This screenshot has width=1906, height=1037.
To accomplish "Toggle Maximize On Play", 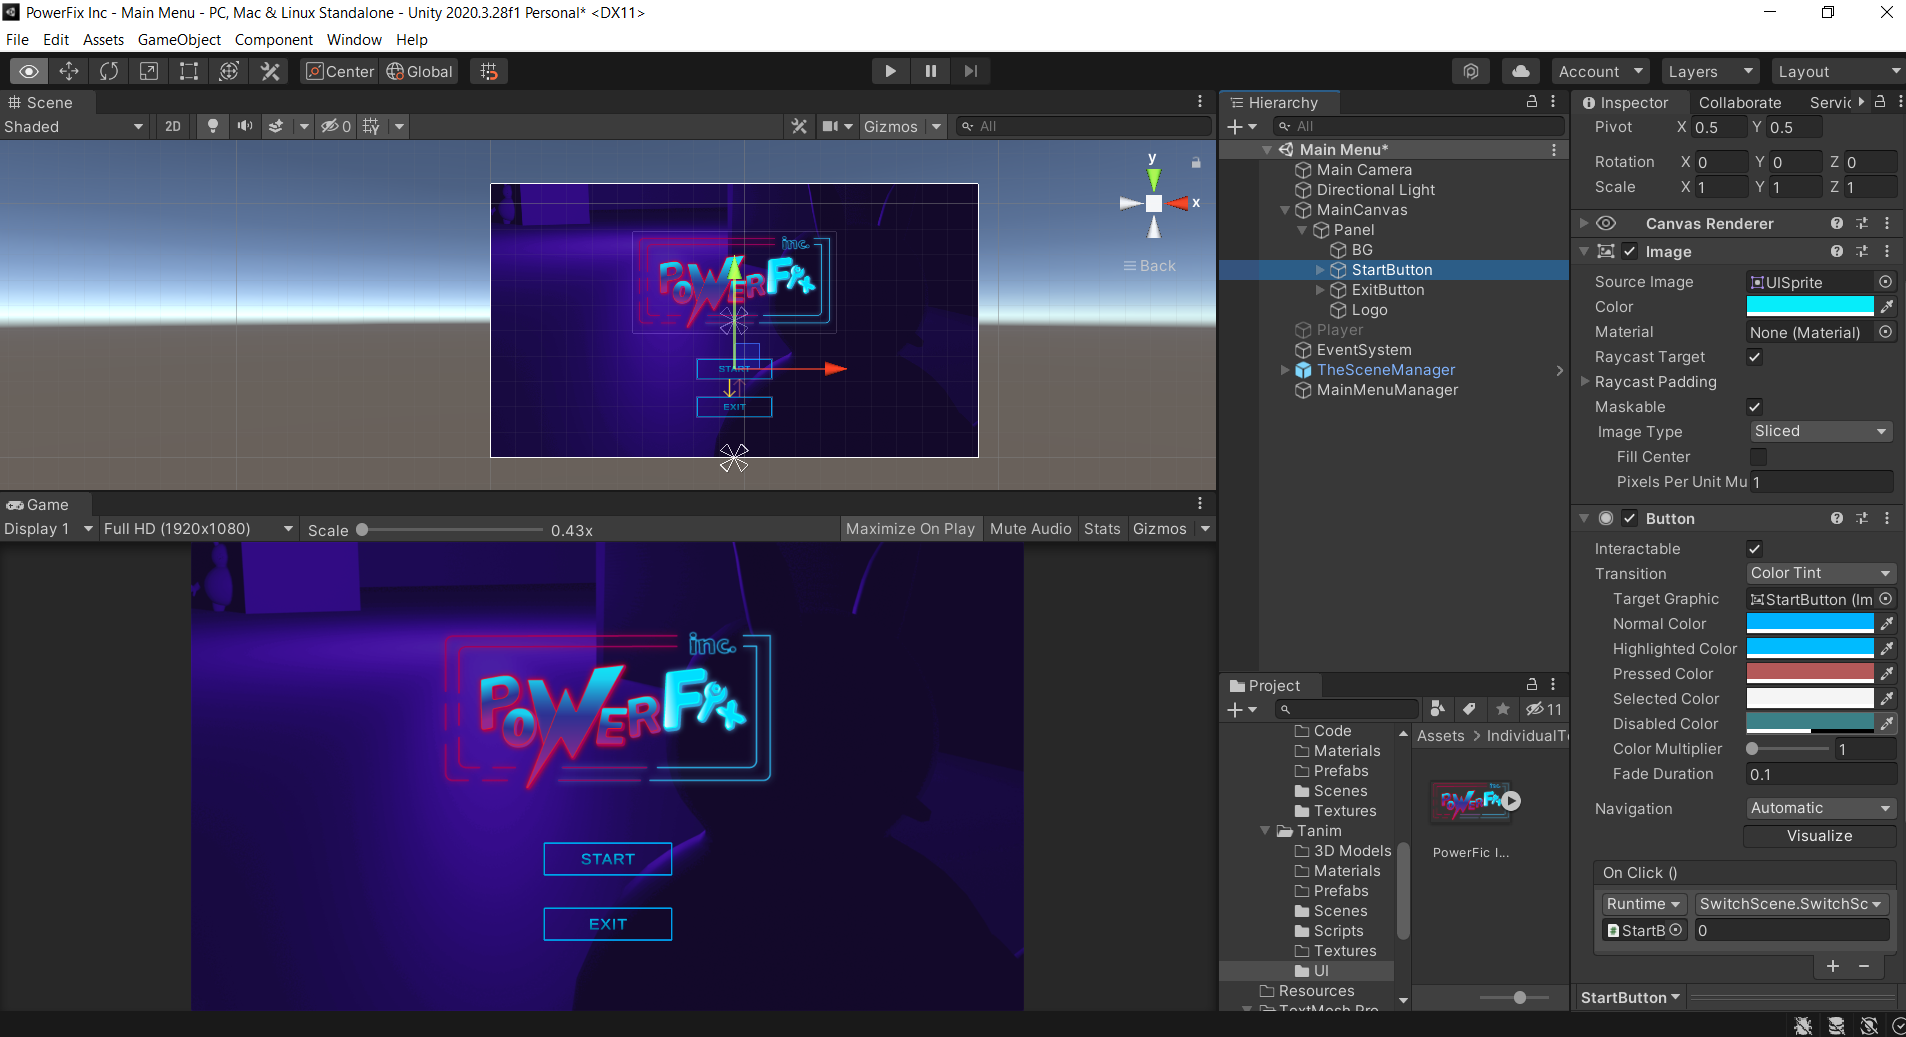I will coord(910,529).
